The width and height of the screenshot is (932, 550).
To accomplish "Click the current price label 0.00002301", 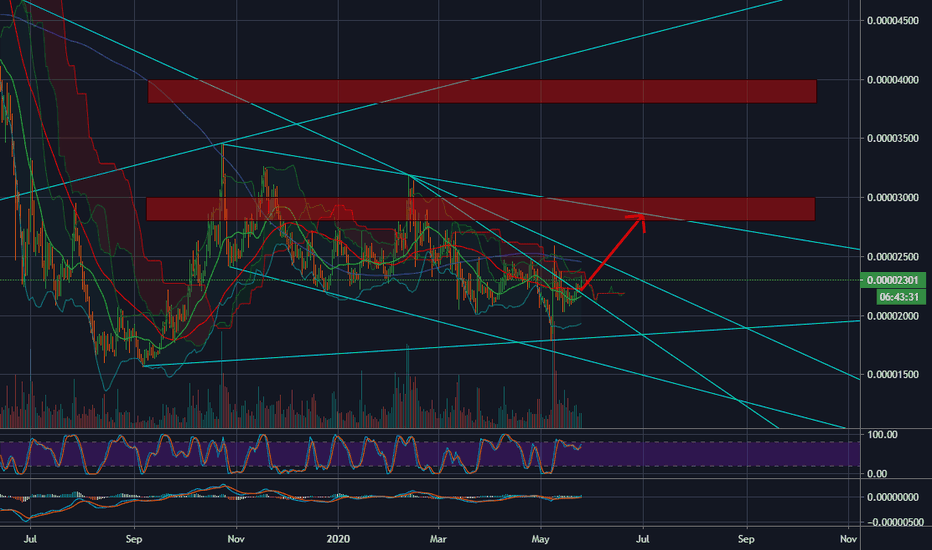I will coord(893,280).
